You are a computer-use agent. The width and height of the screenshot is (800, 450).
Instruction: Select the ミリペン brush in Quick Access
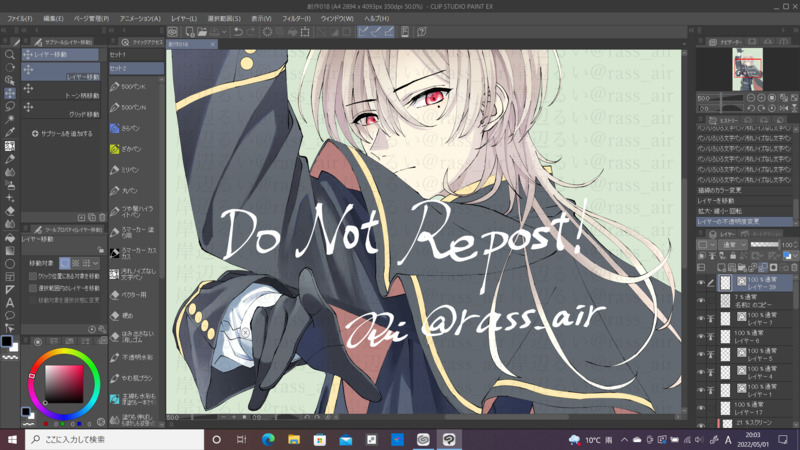135,170
